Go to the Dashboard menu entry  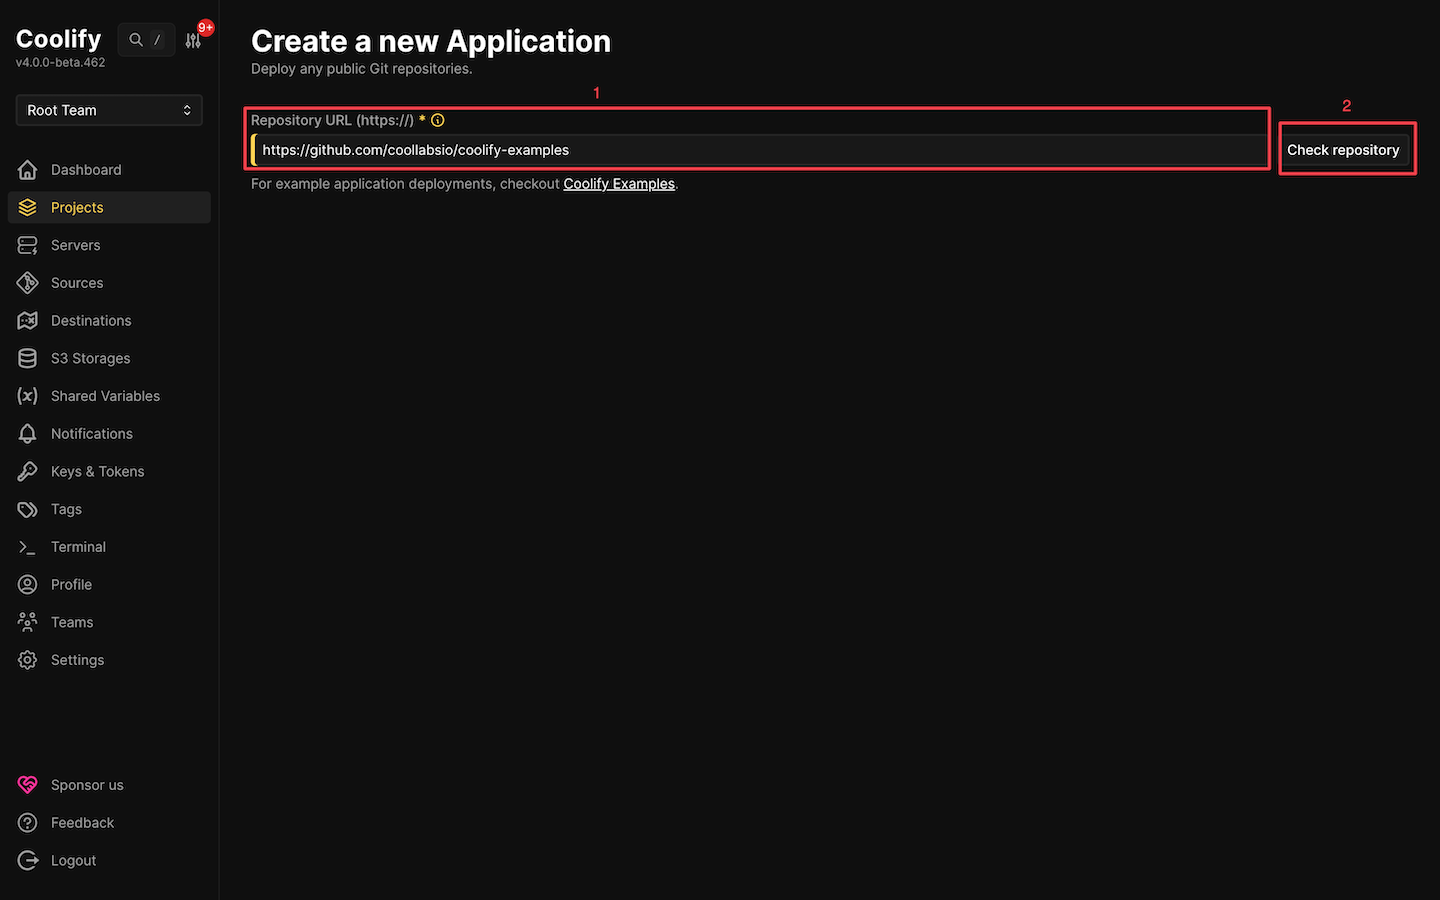(86, 170)
